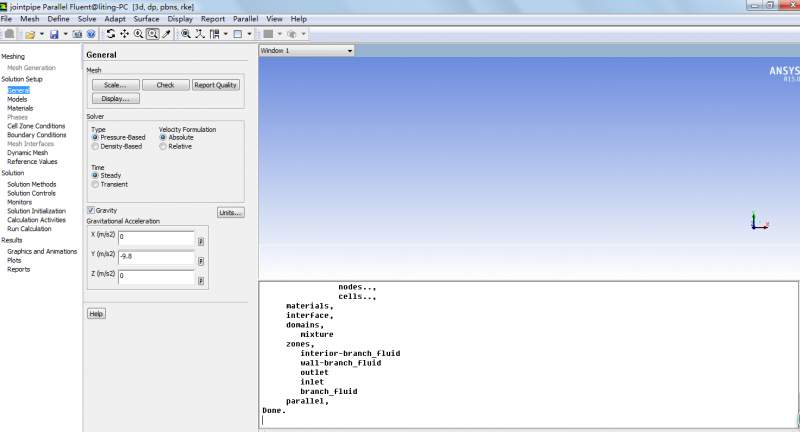Open the Window 1 dropdown selector
This screenshot has height=432, width=800.
click(307, 50)
